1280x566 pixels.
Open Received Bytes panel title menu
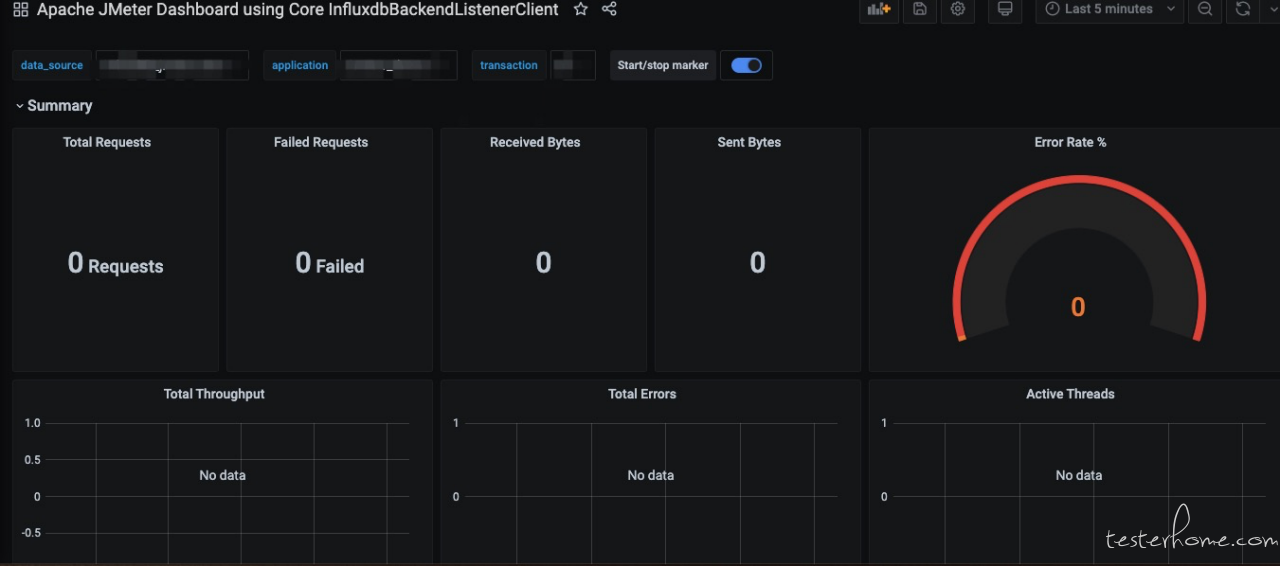pos(535,142)
